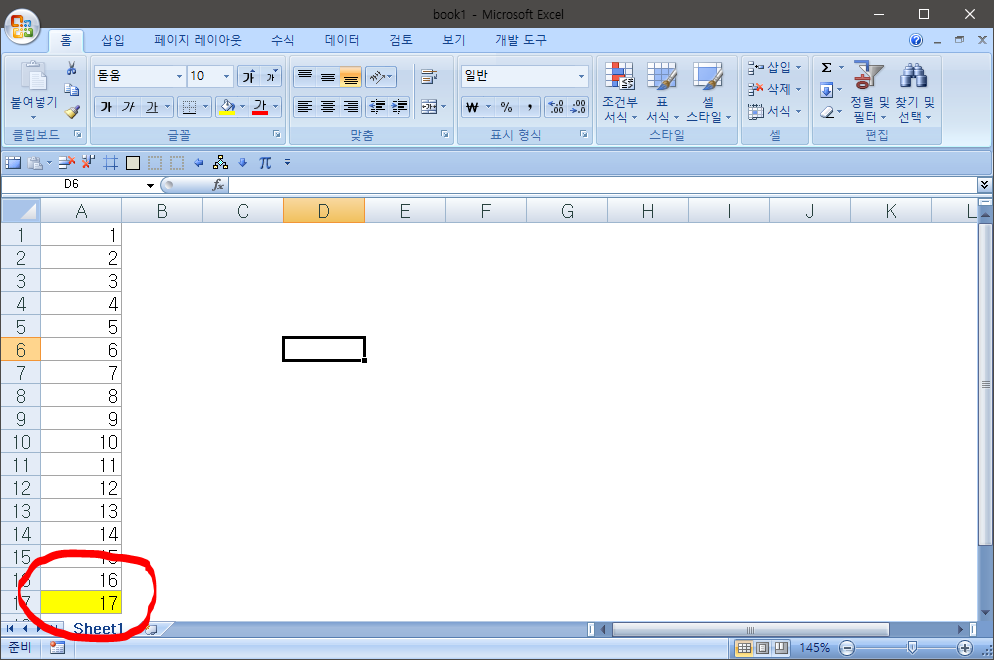The image size is (994, 660).
Task: Toggle bold 가 formatting
Action: [x=106, y=107]
